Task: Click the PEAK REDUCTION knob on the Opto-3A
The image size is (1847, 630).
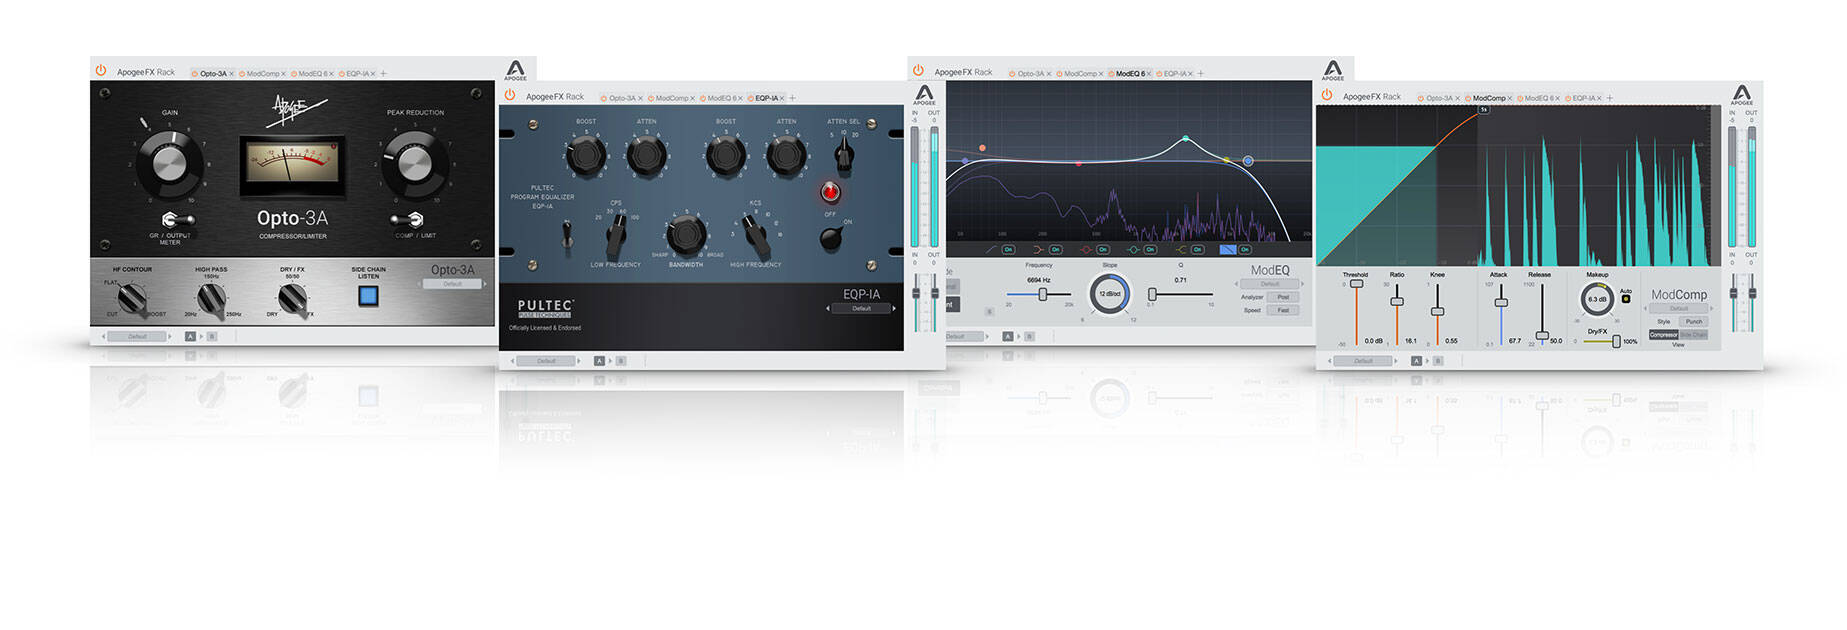Action: click(413, 163)
